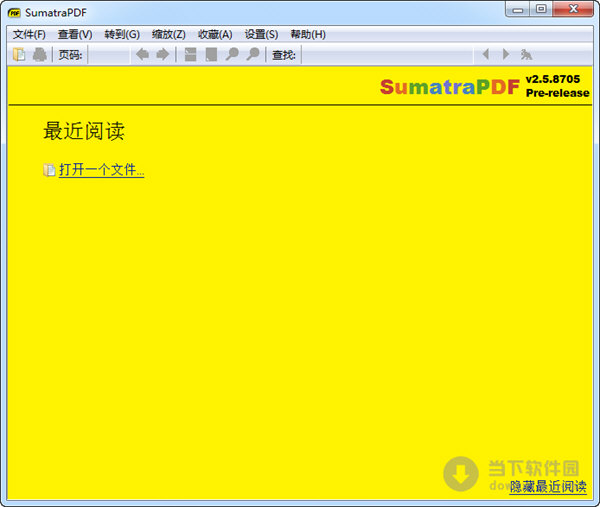Open the 设置(S) menu
Image resolution: width=600 pixels, height=507 pixels.
click(261, 34)
